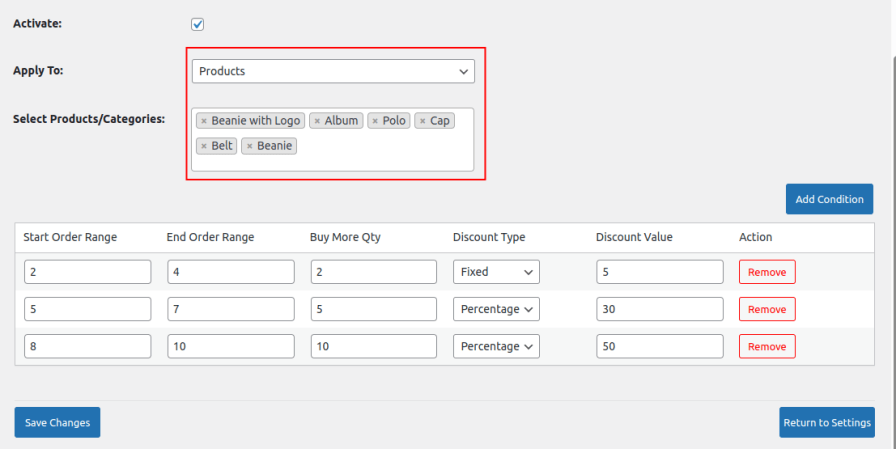This screenshot has height=449, width=896.
Task: Open the Fixed discount type dropdown
Action: [x=496, y=272]
